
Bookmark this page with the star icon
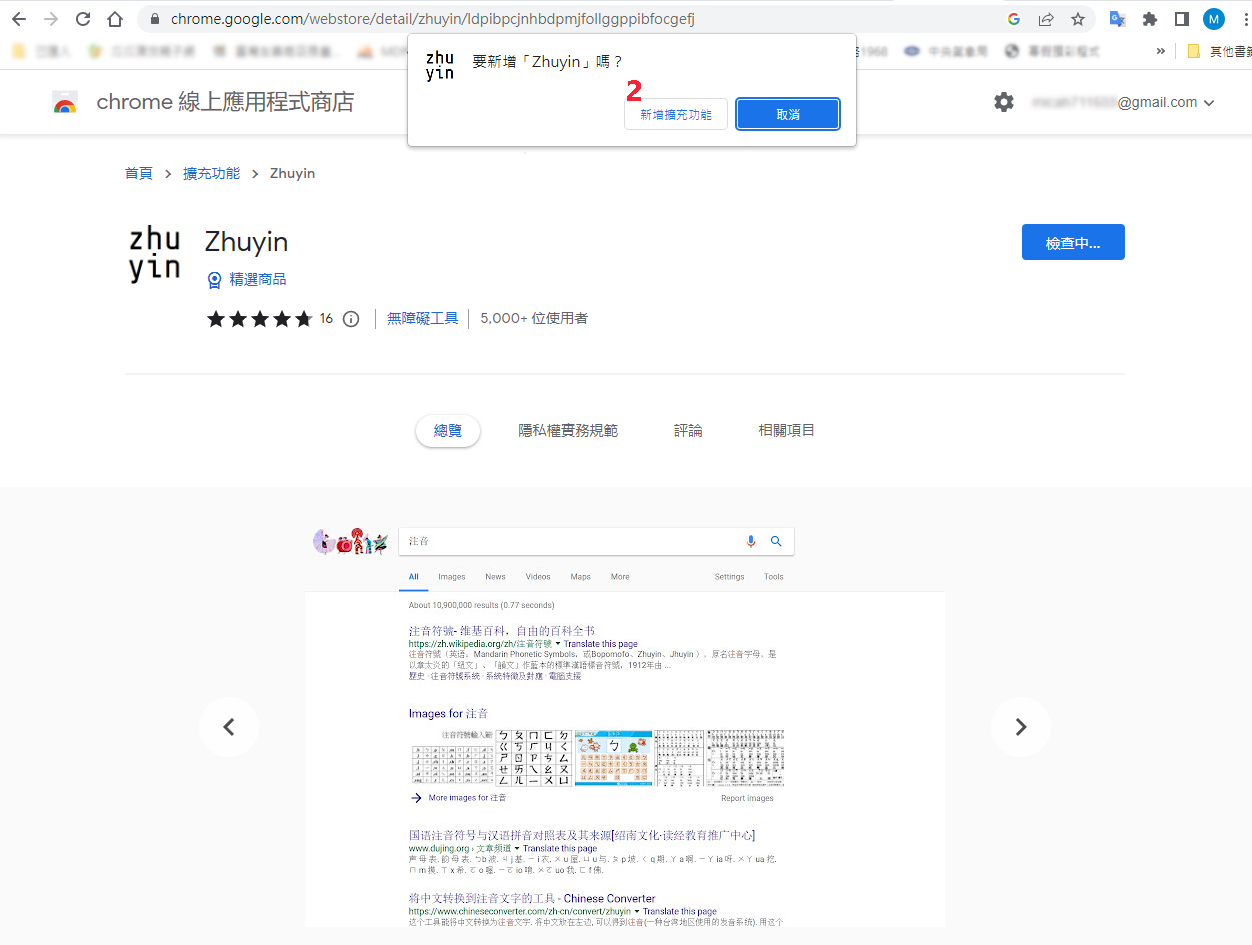point(1078,19)
